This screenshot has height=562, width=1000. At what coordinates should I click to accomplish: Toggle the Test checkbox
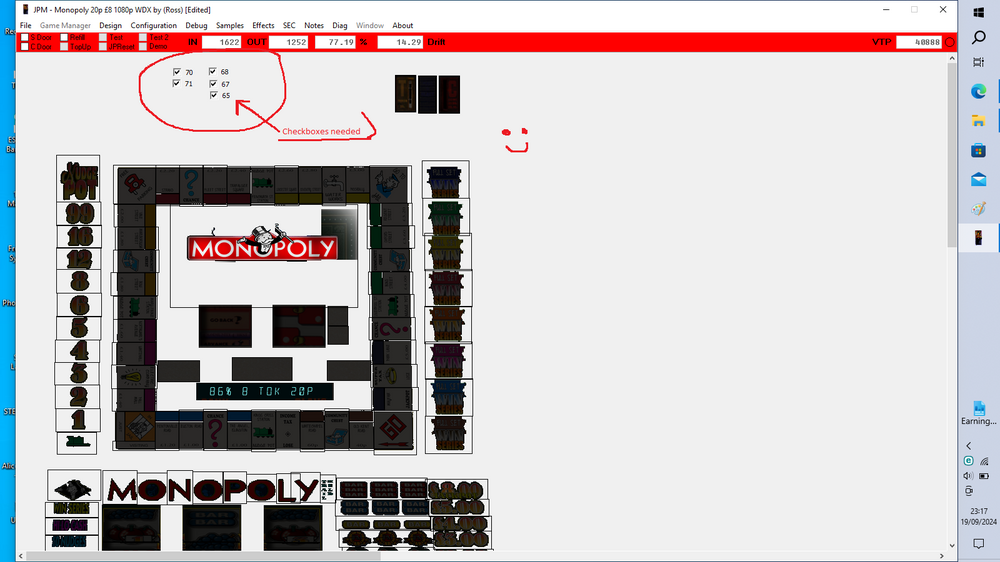click(x=103, y=38)
